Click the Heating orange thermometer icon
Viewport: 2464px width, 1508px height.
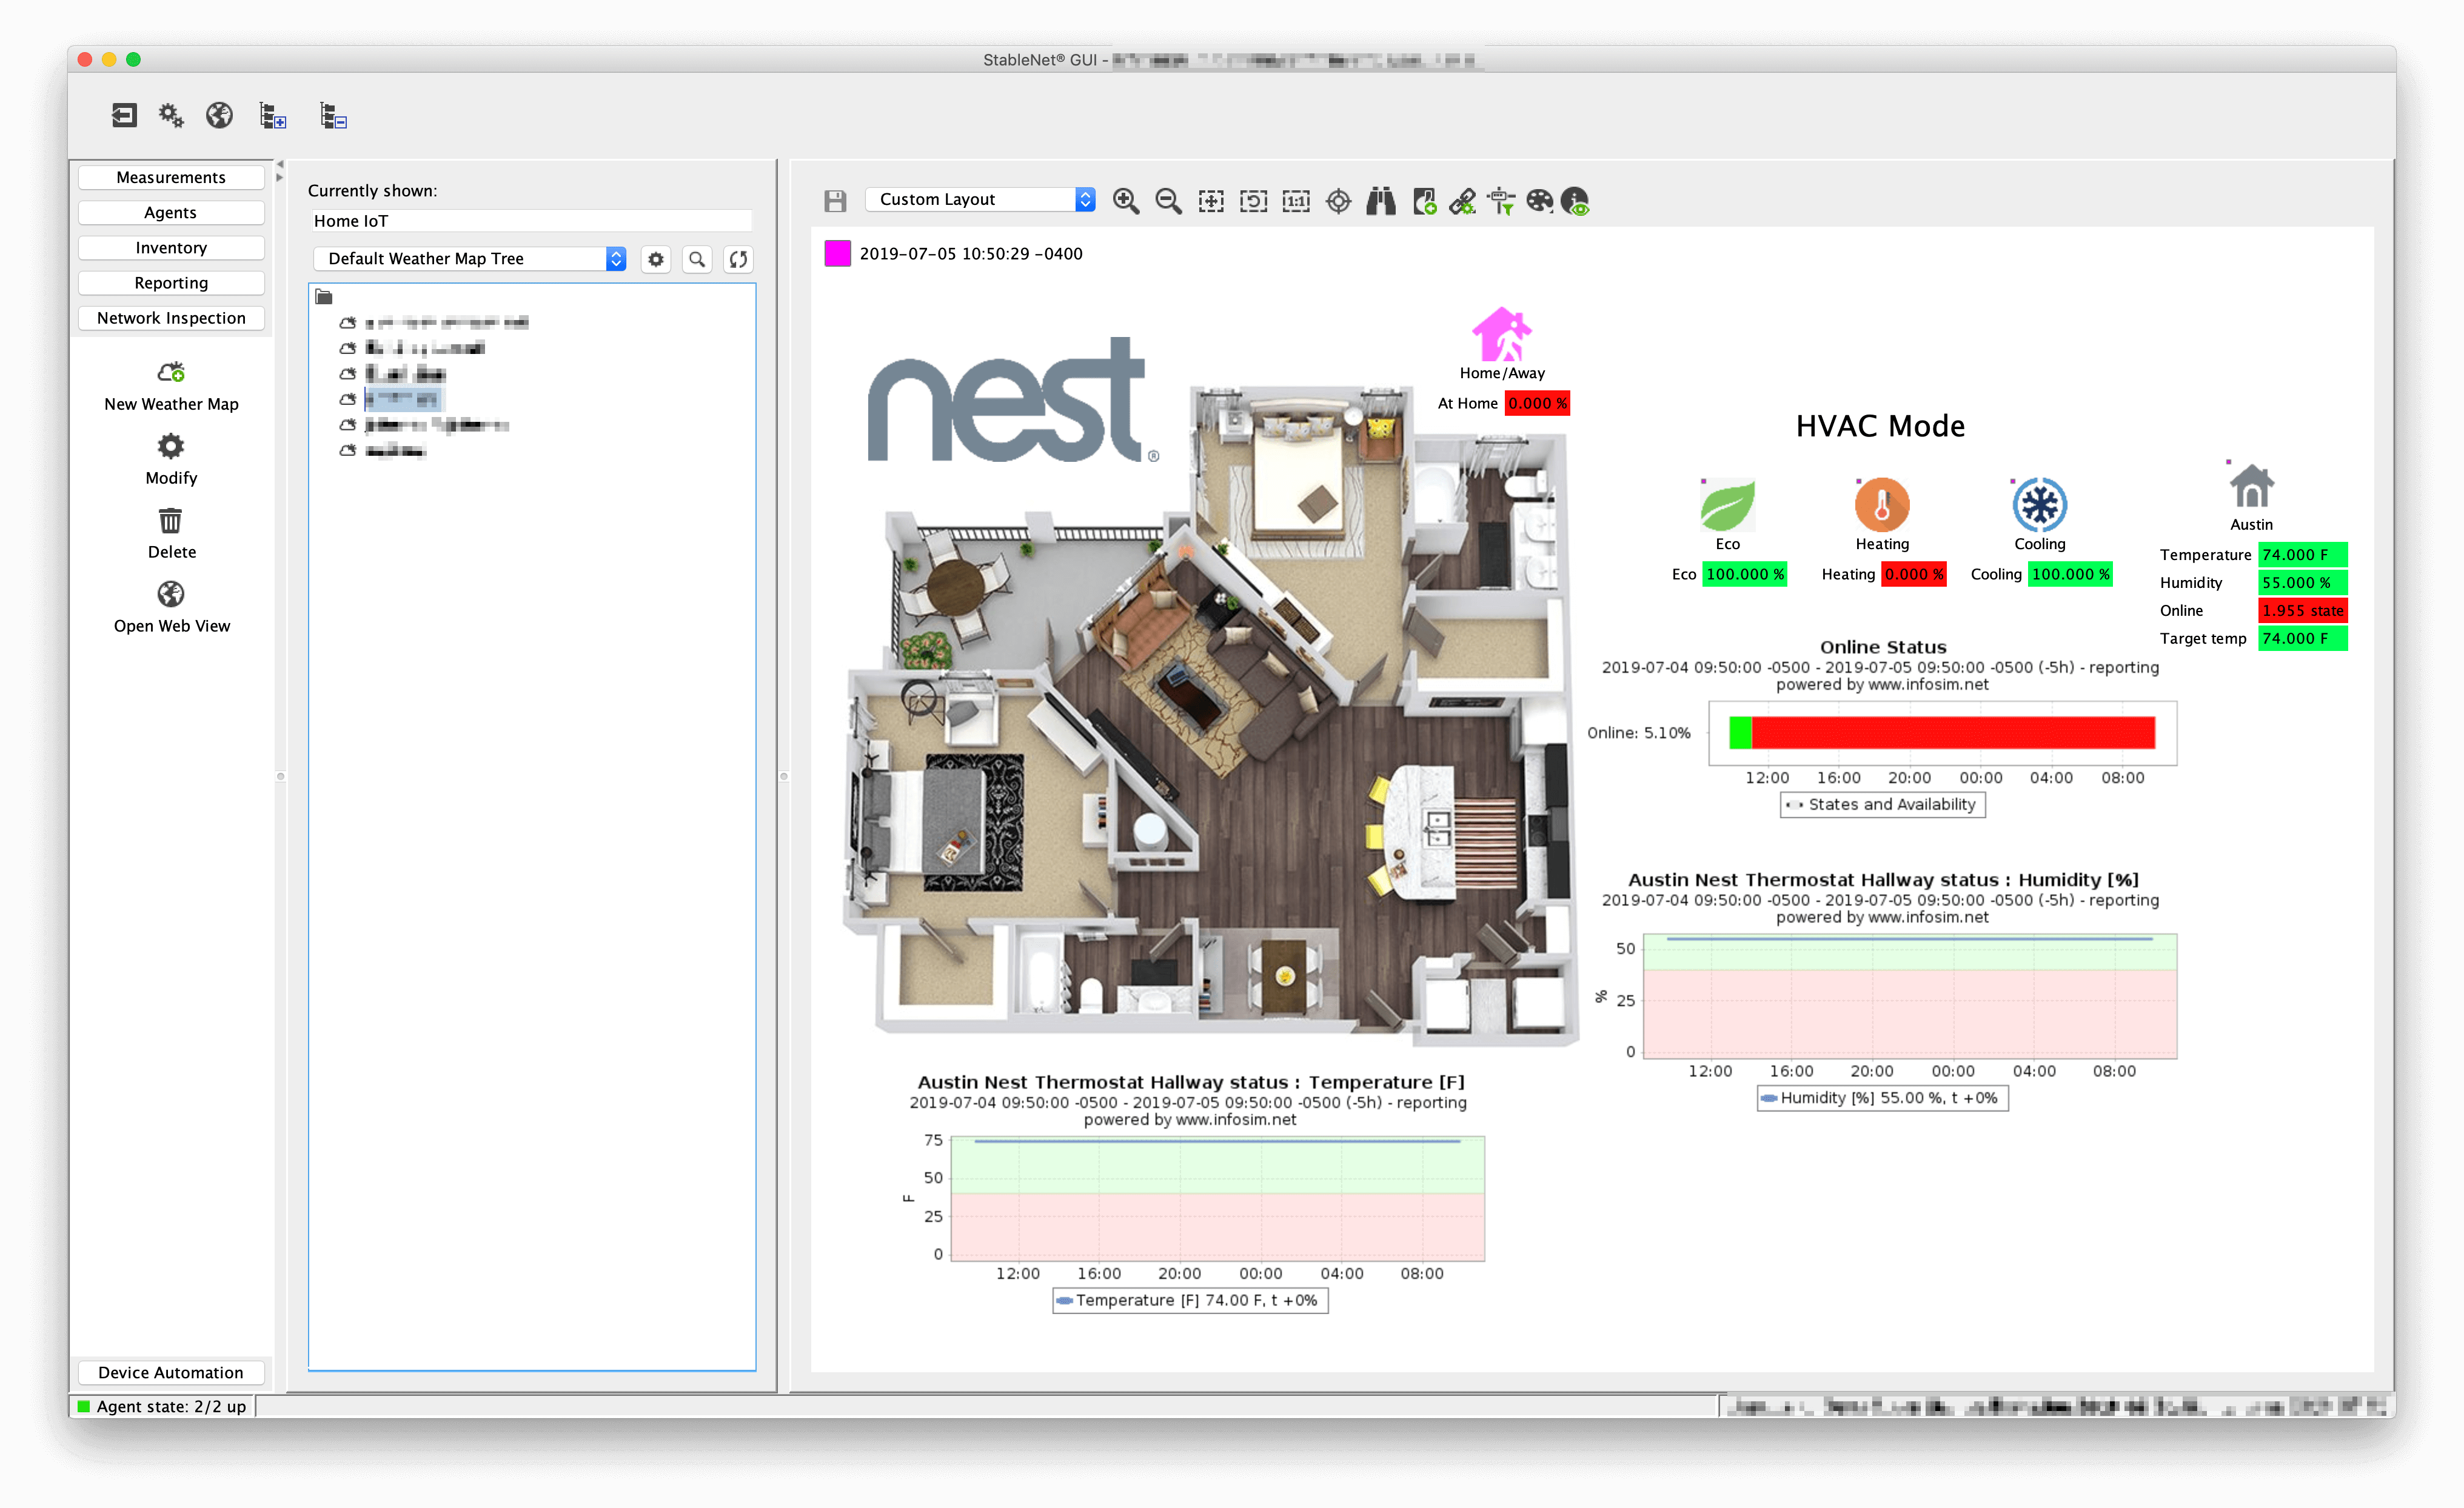point(1882,504)
